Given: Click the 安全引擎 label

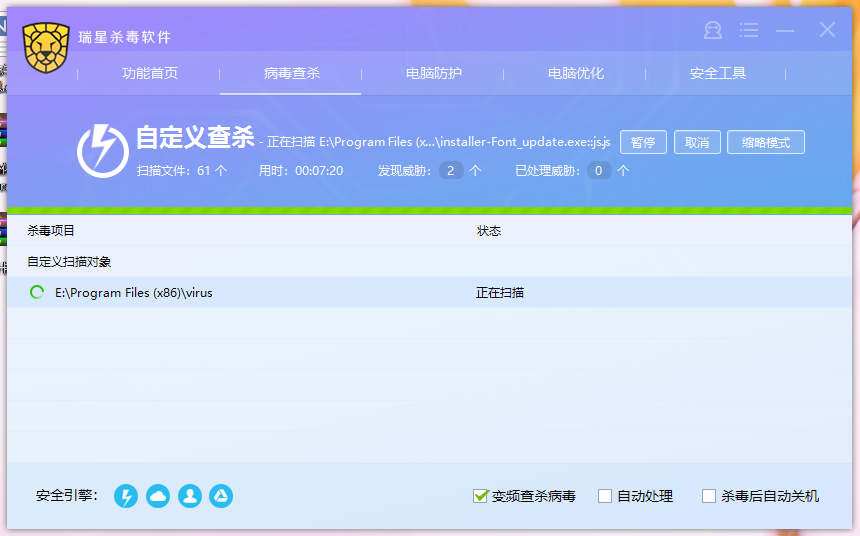Looking at the screenshot, I should 67,496.
